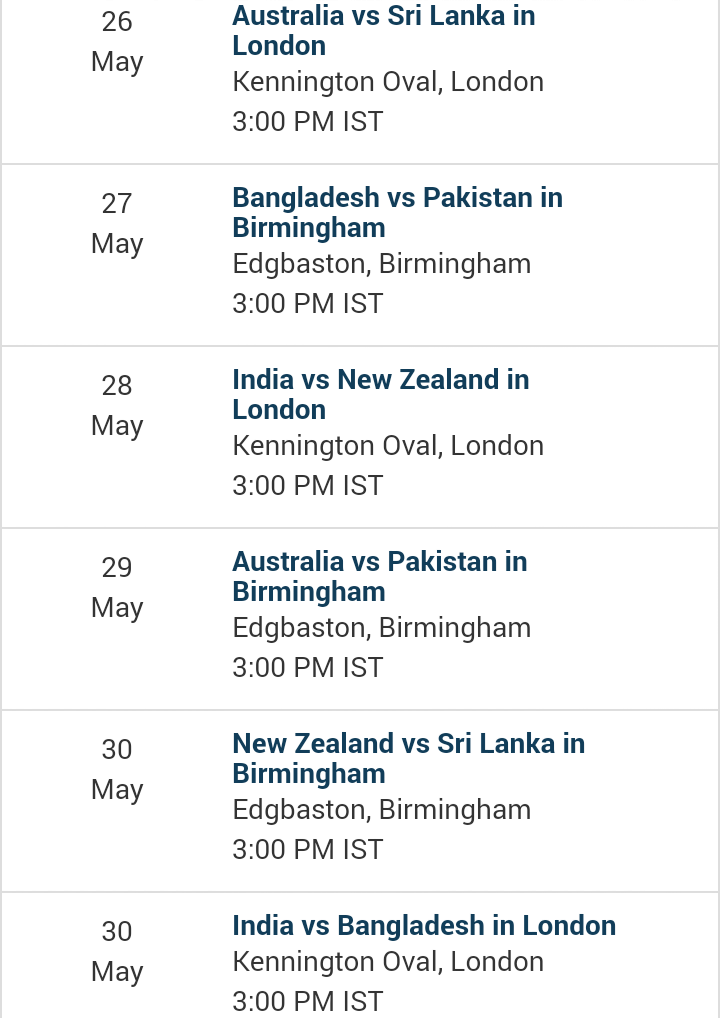This screenshot has width=720, height=1018.
Task: Select the 28 May date cell
Action: click(117, 405)
